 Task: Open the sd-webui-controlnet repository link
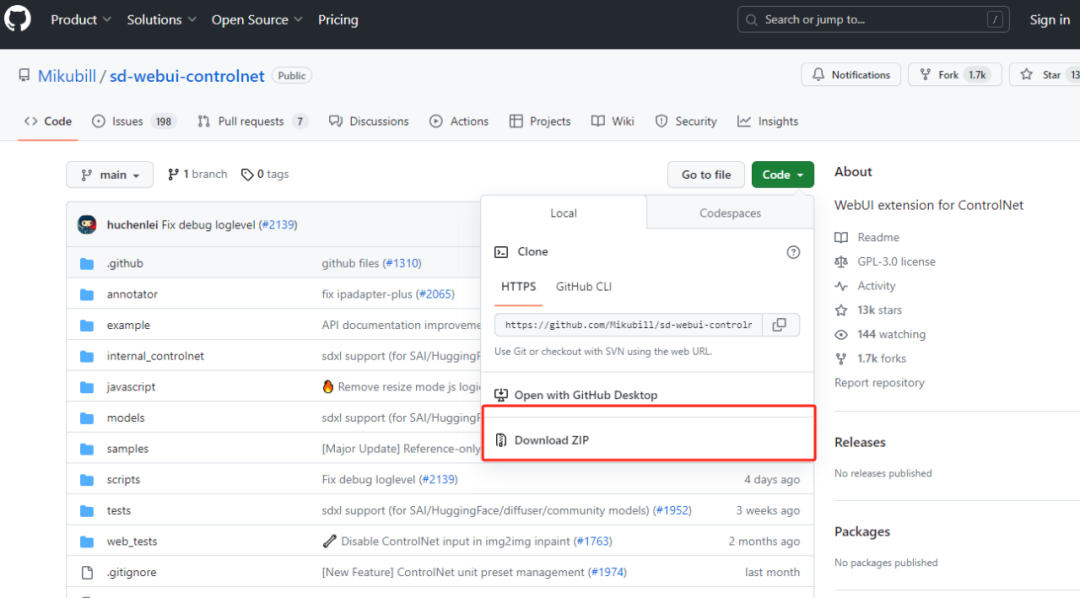(x=187, y=76)
